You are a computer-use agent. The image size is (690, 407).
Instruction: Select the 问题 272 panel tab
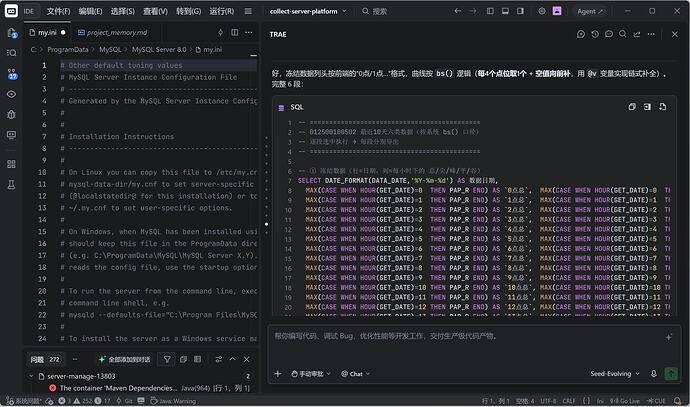point(45,359)
